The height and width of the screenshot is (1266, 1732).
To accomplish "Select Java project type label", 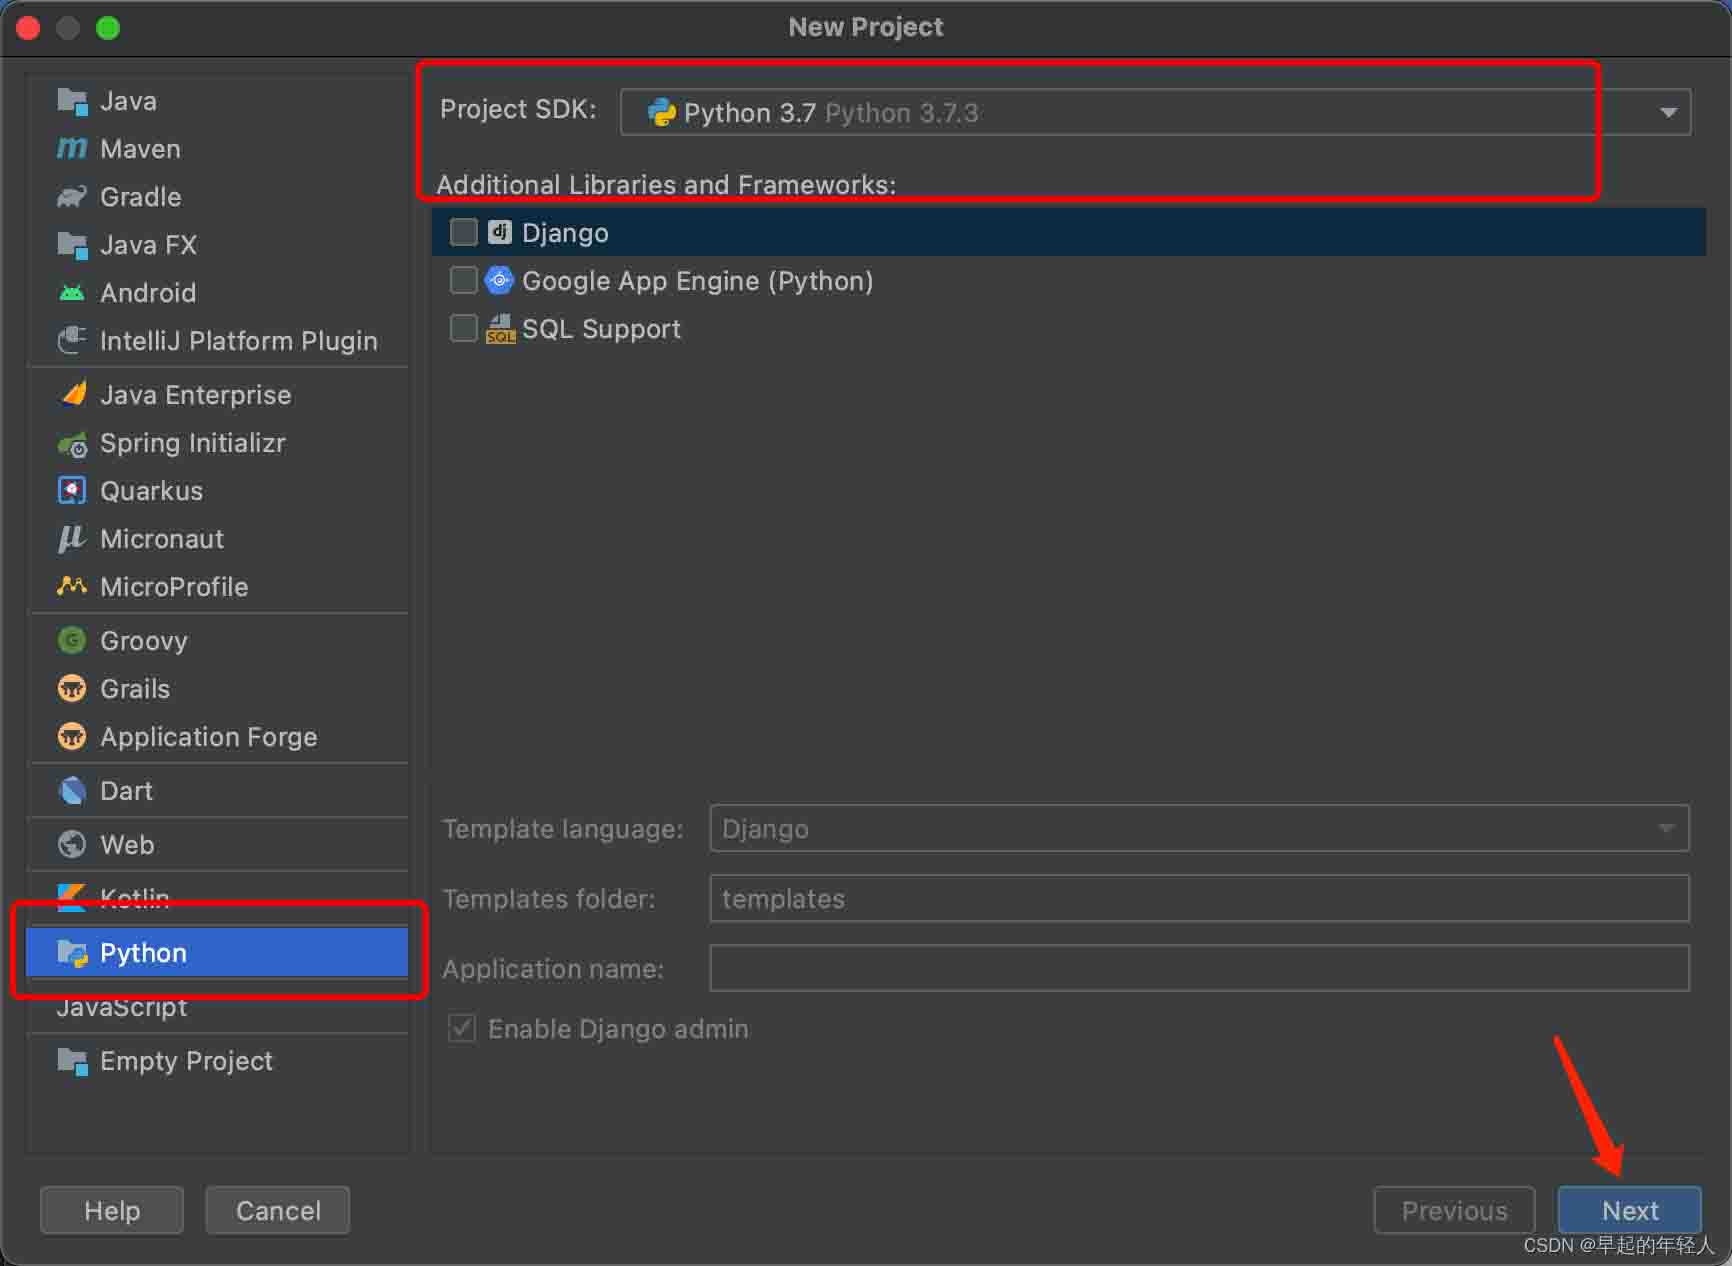I will [x=128, y=101].
